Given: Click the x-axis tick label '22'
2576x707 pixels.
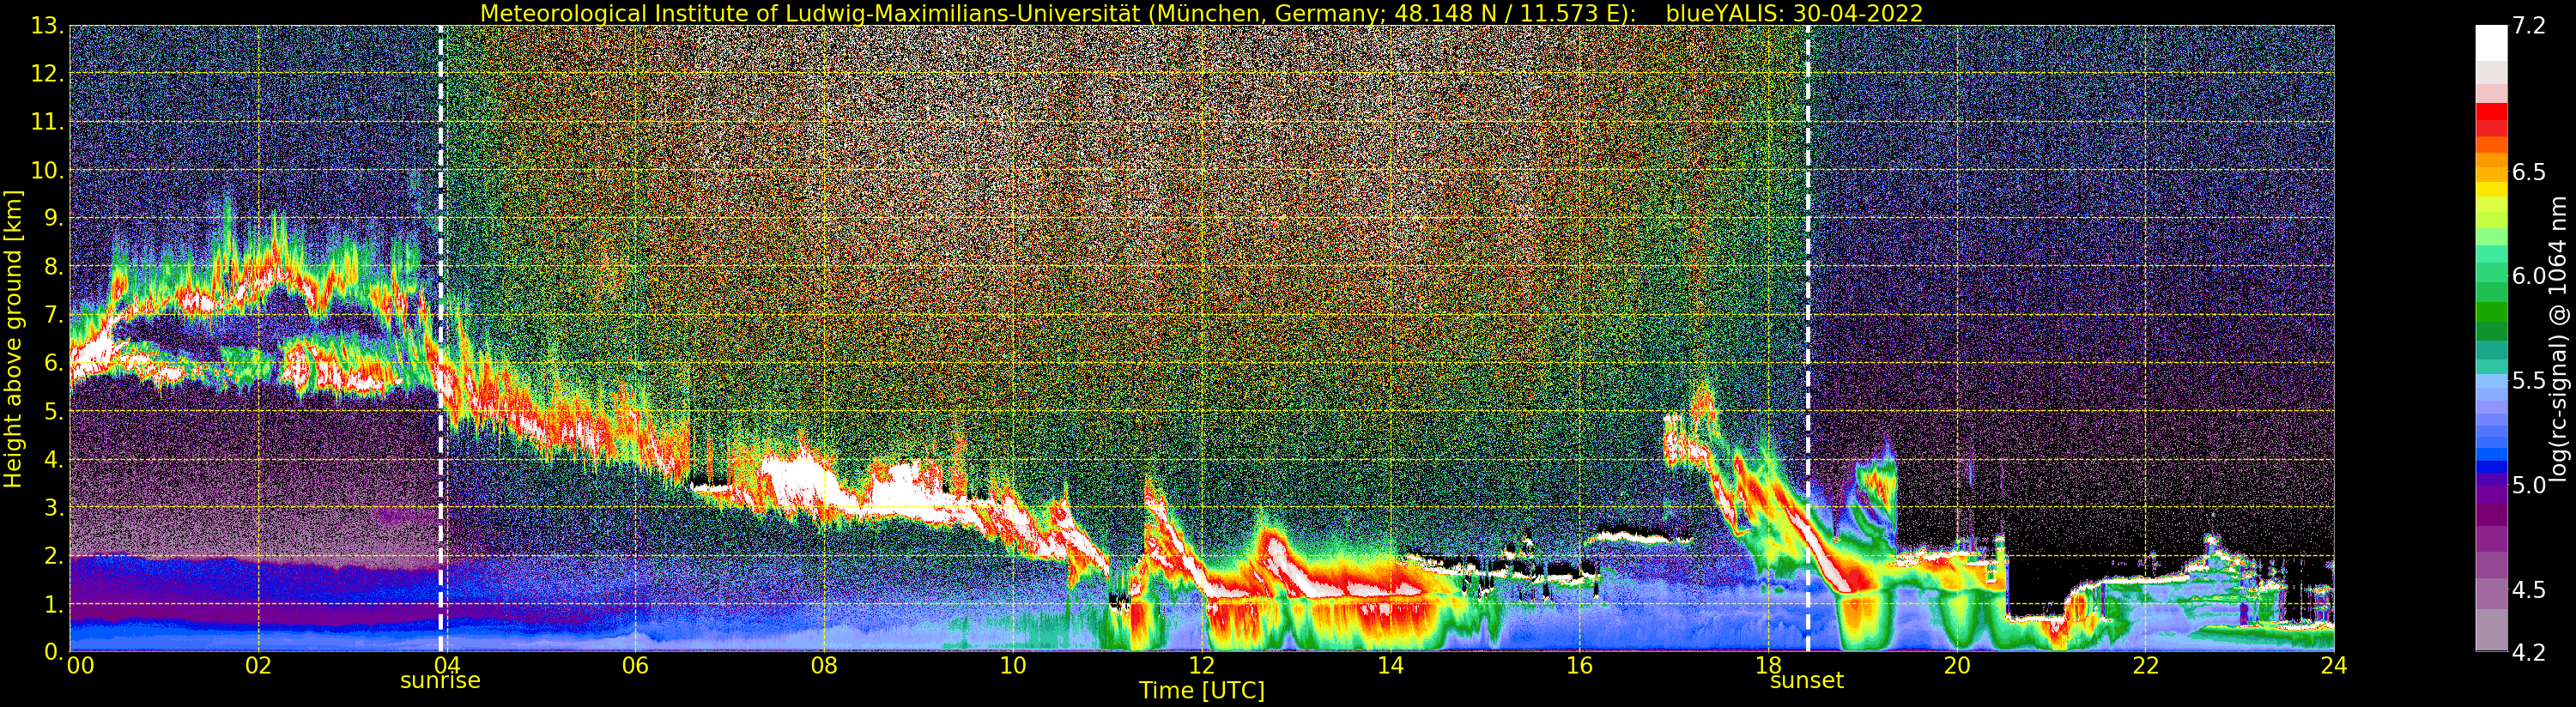Looking at the screenshot, I should (2145, 665).
